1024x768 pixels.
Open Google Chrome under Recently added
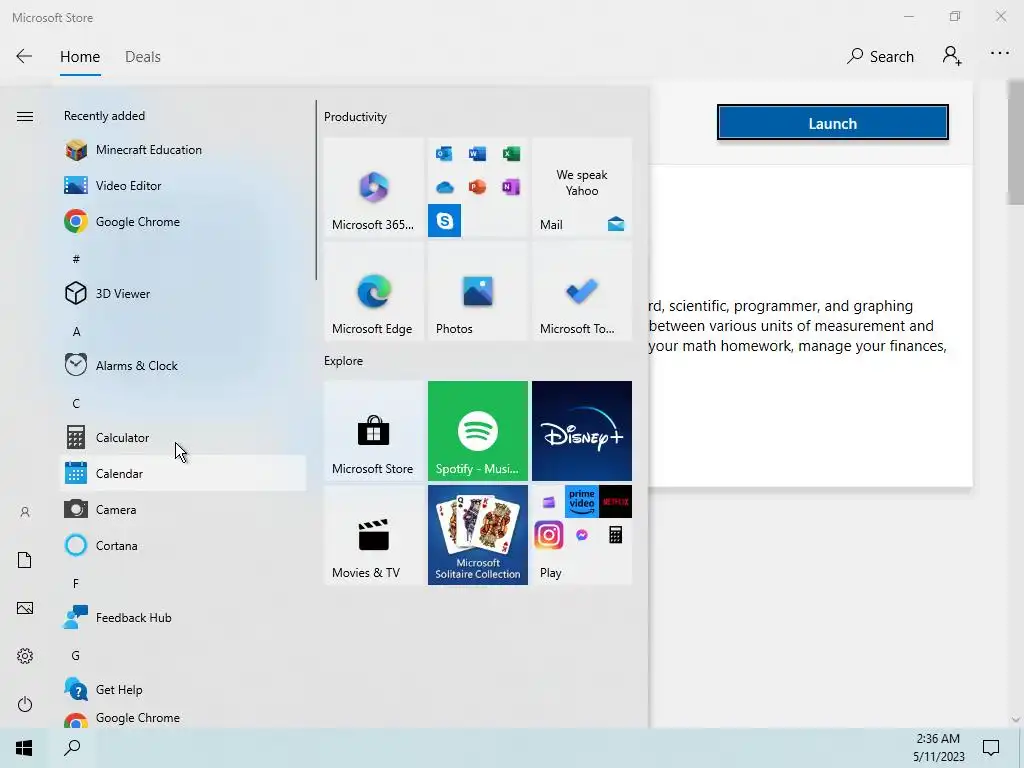183,221
